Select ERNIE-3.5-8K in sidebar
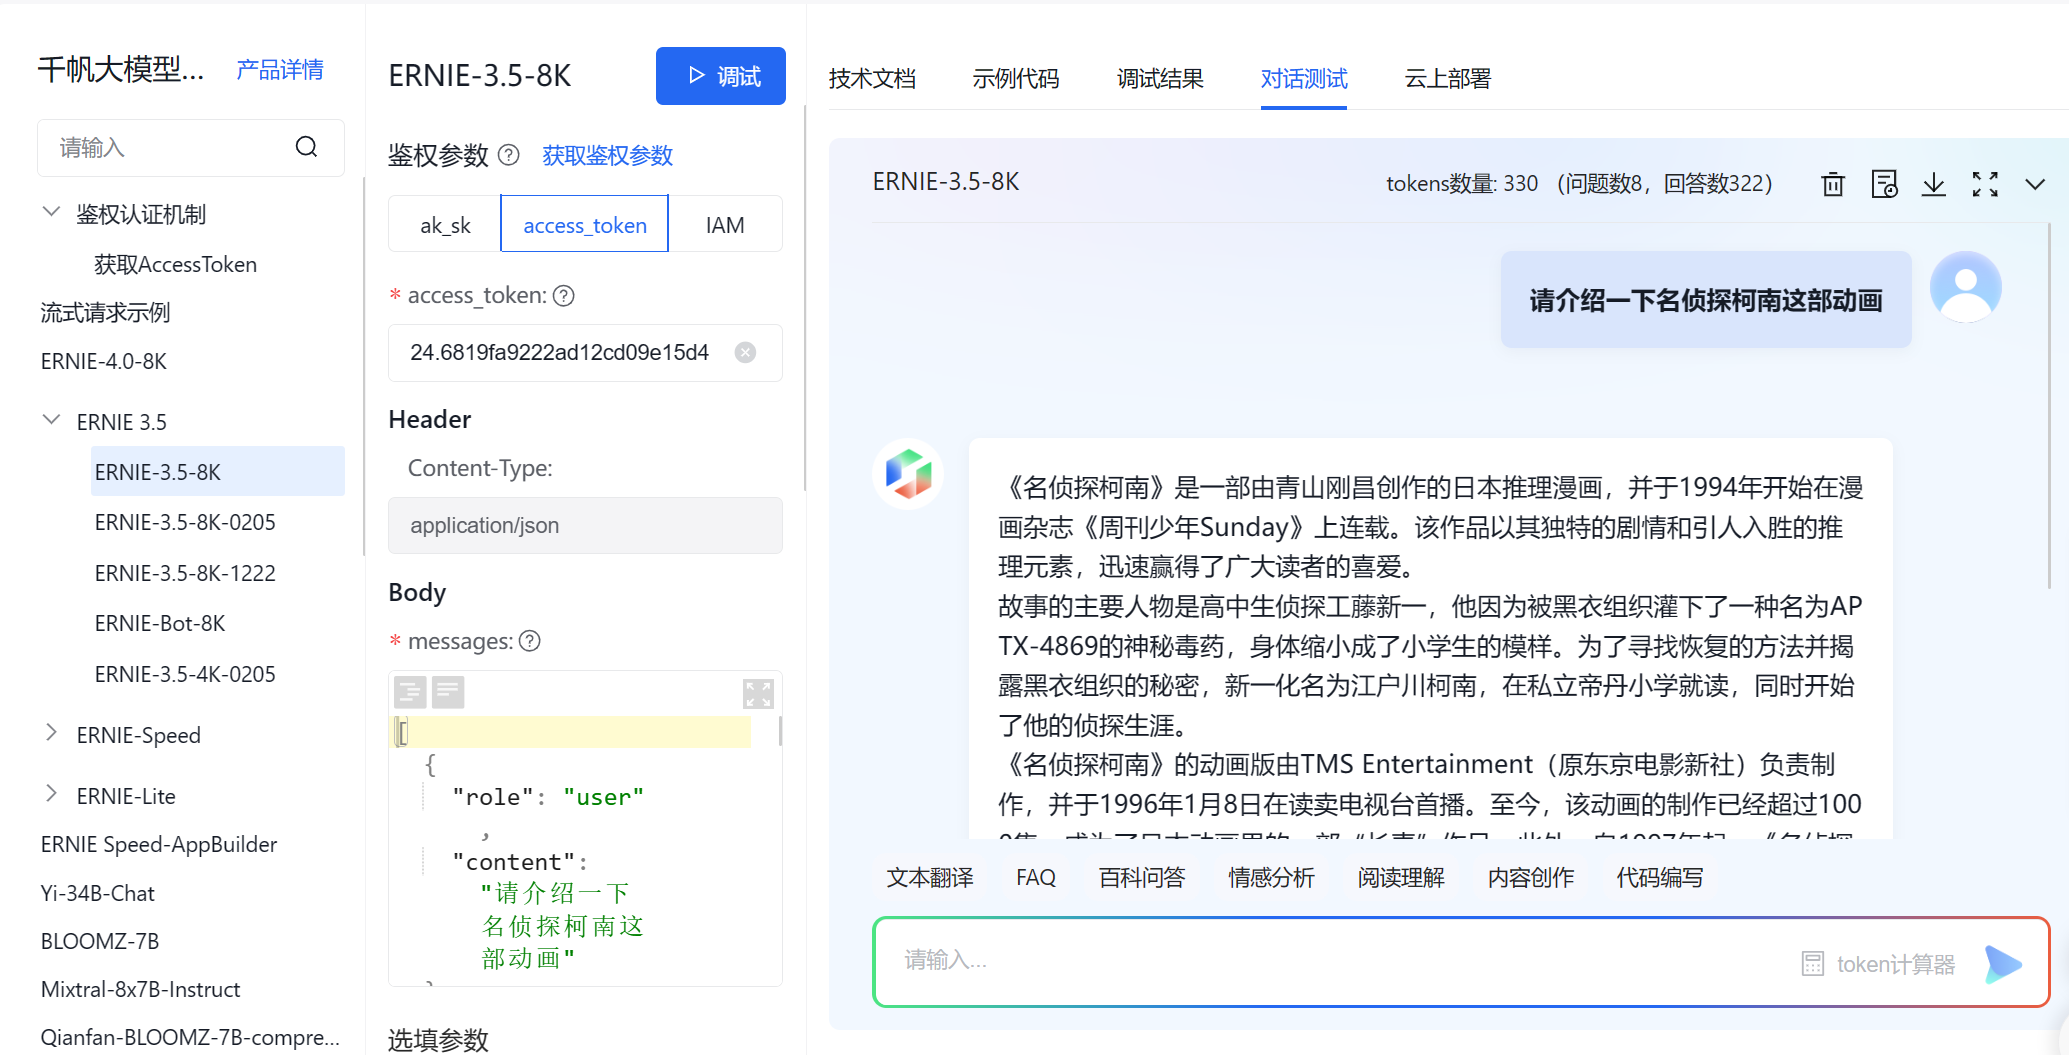2069x1055 pixels. pos(218,471)
